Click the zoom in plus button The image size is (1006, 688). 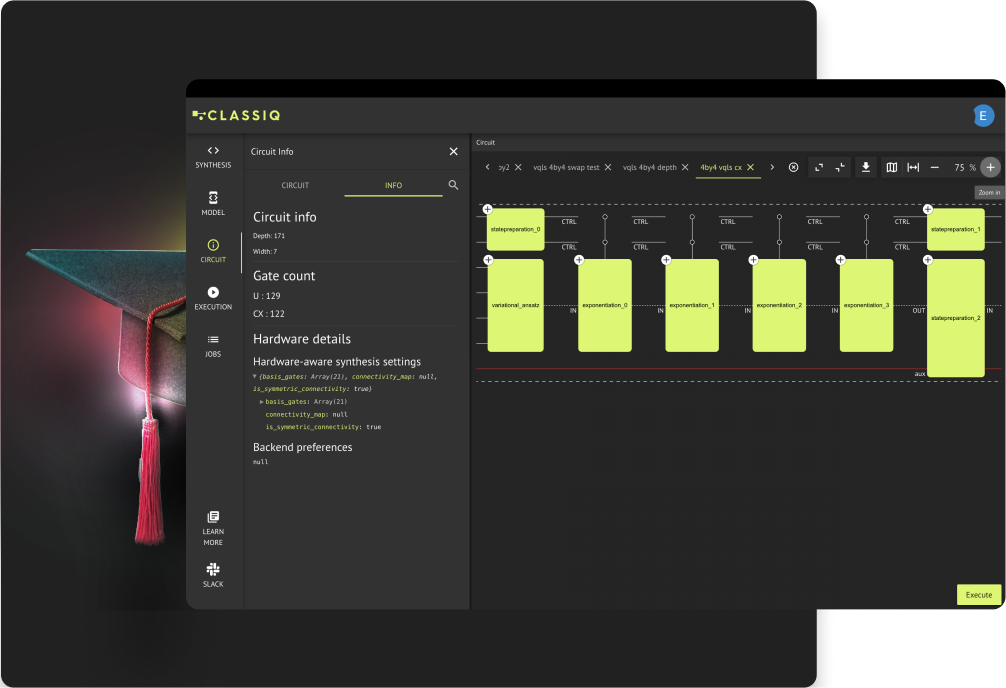tap(990, 167)
